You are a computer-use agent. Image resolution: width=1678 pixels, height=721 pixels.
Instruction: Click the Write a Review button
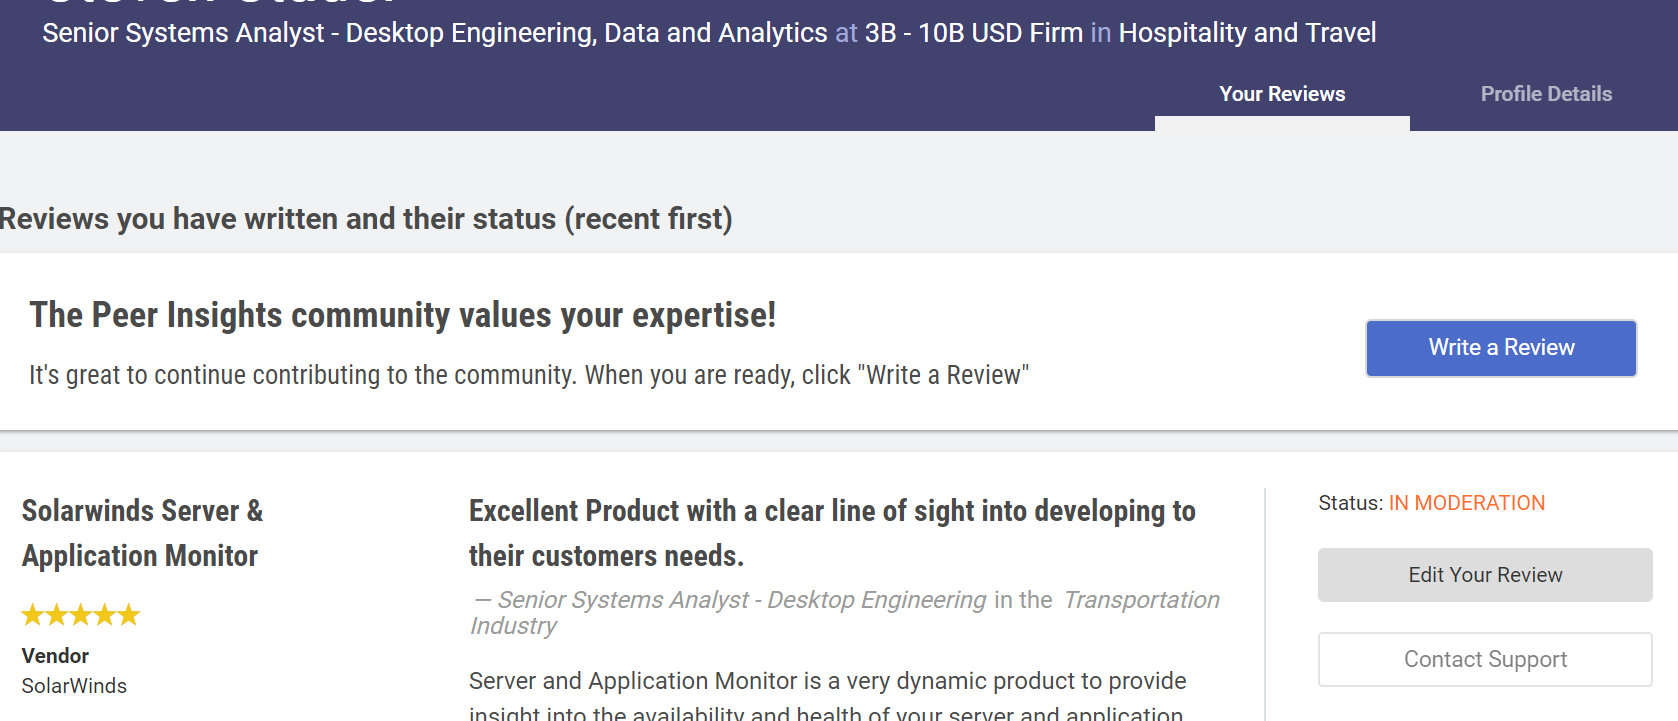click(x=1501, y=348)
